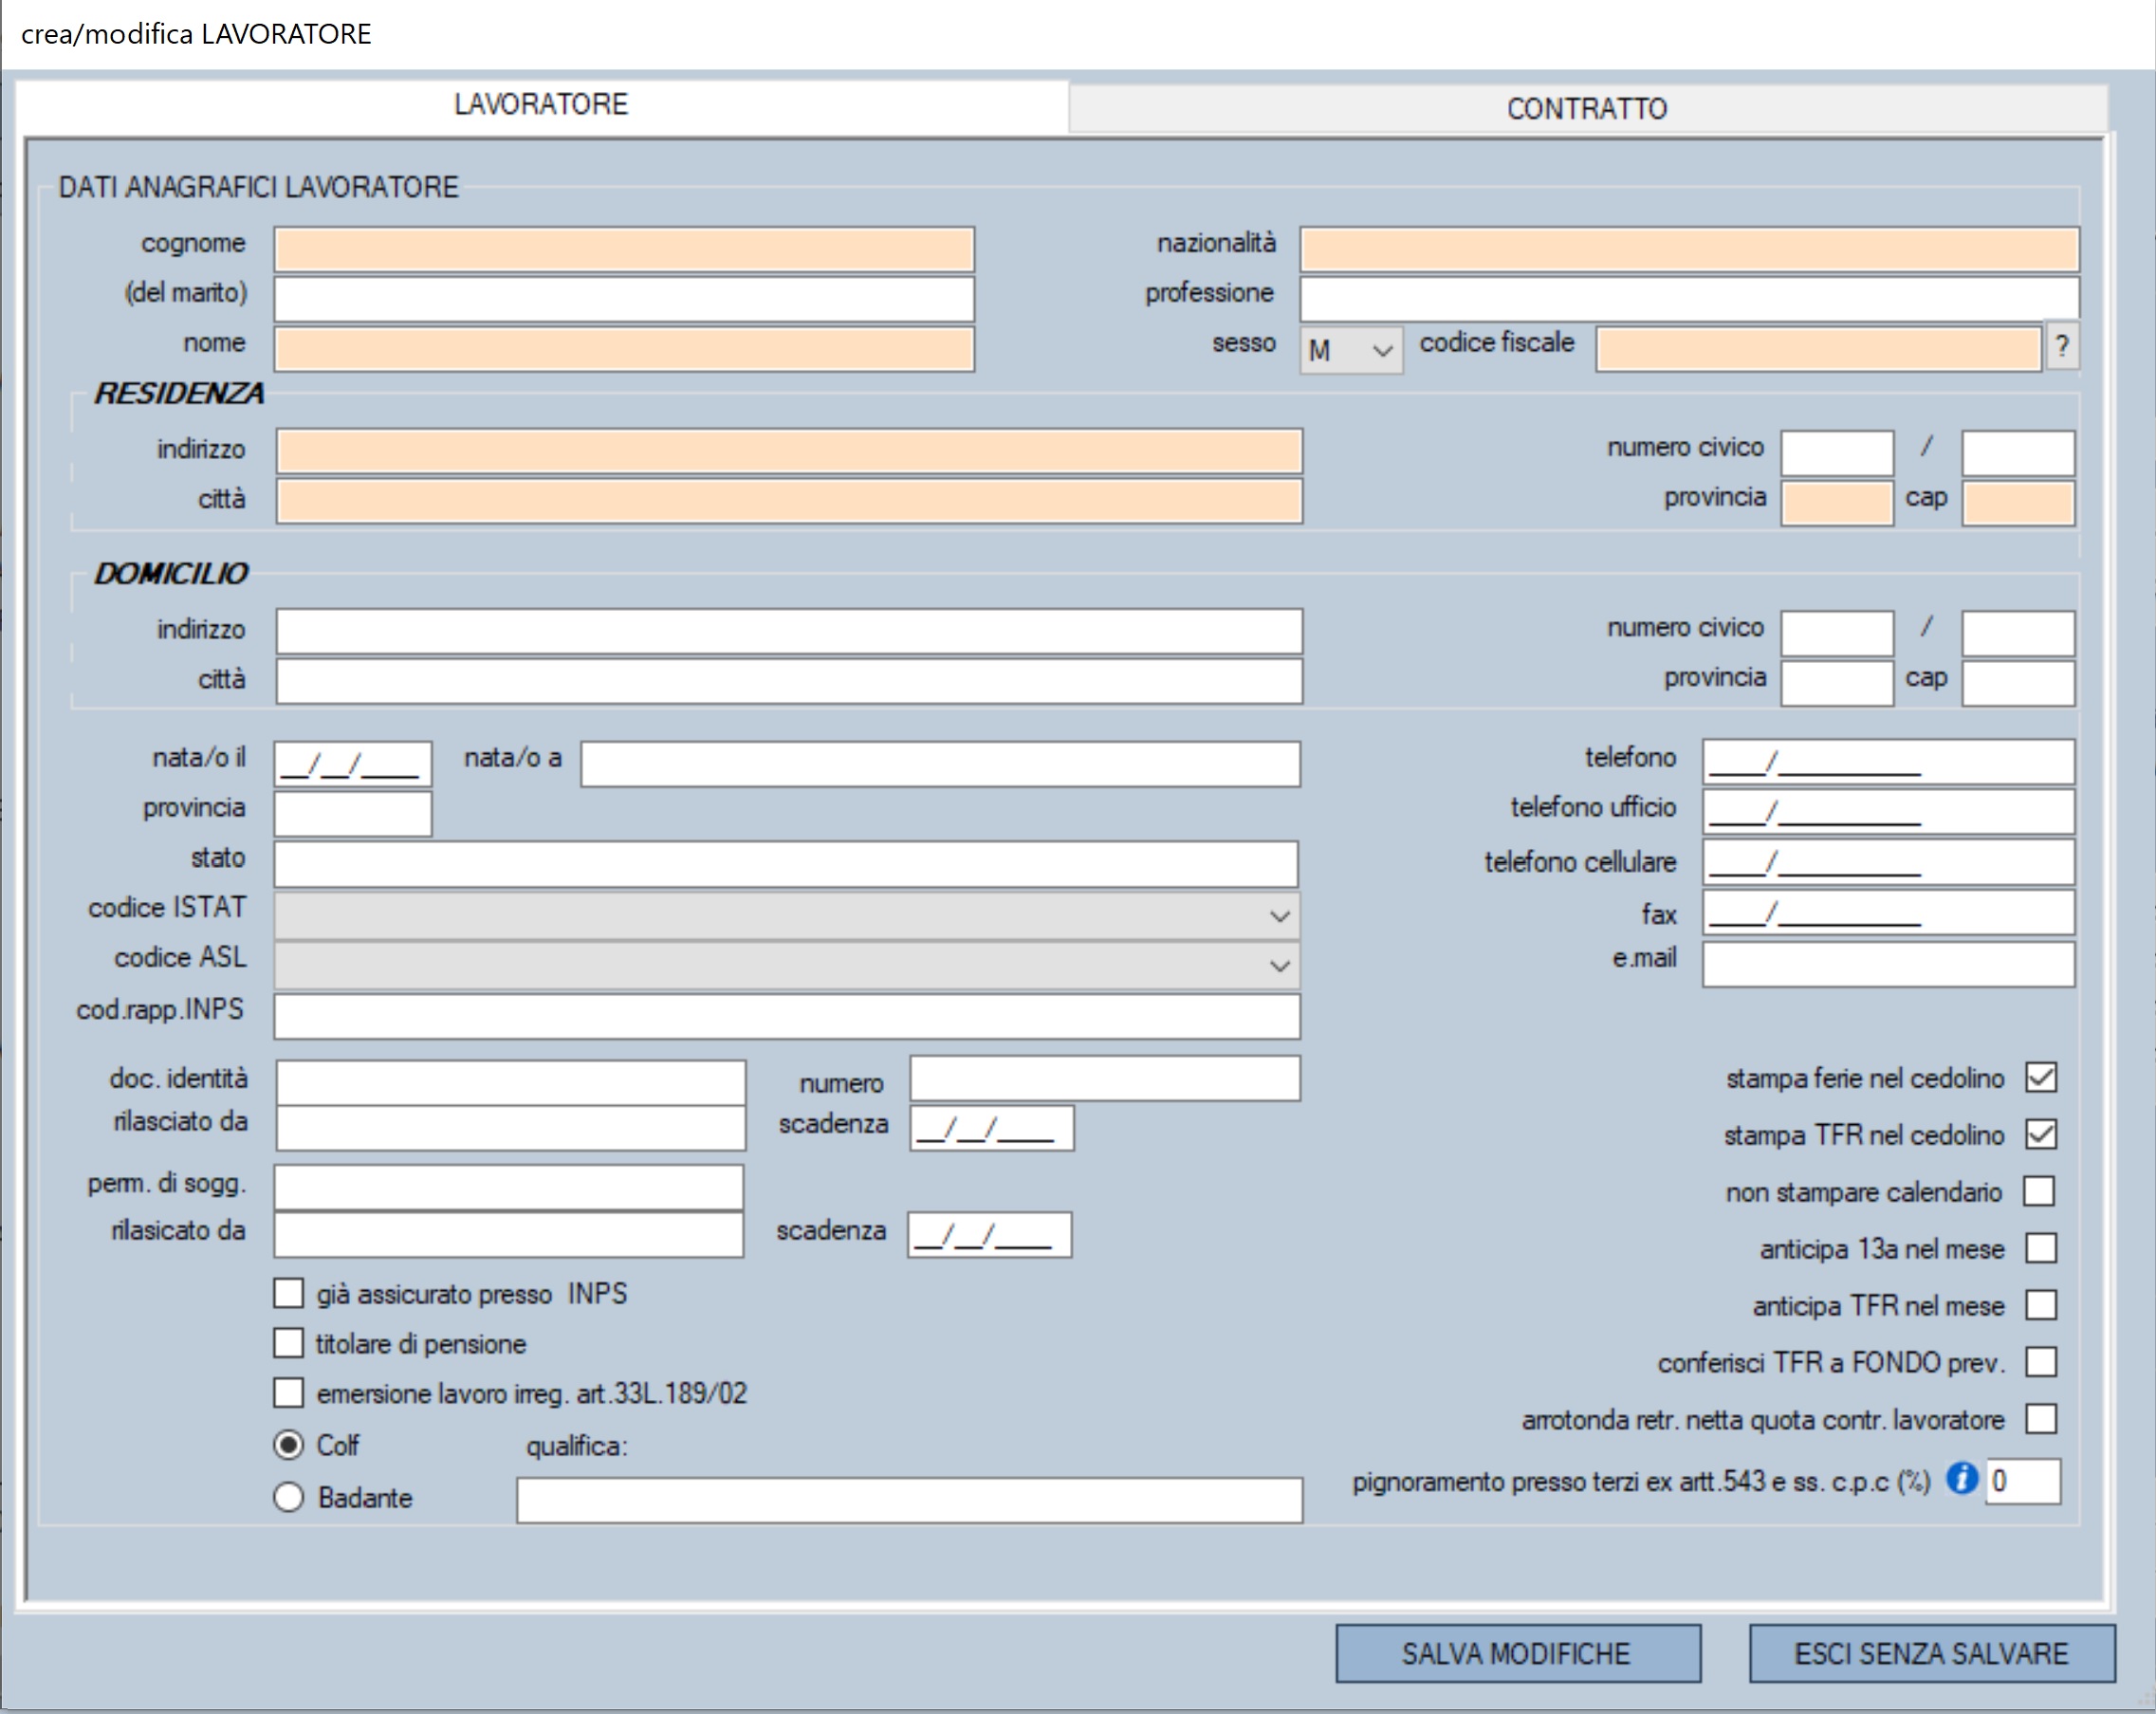Click the fax input field
This screenshot has height=1714, width=2156.
(1888, 912)
